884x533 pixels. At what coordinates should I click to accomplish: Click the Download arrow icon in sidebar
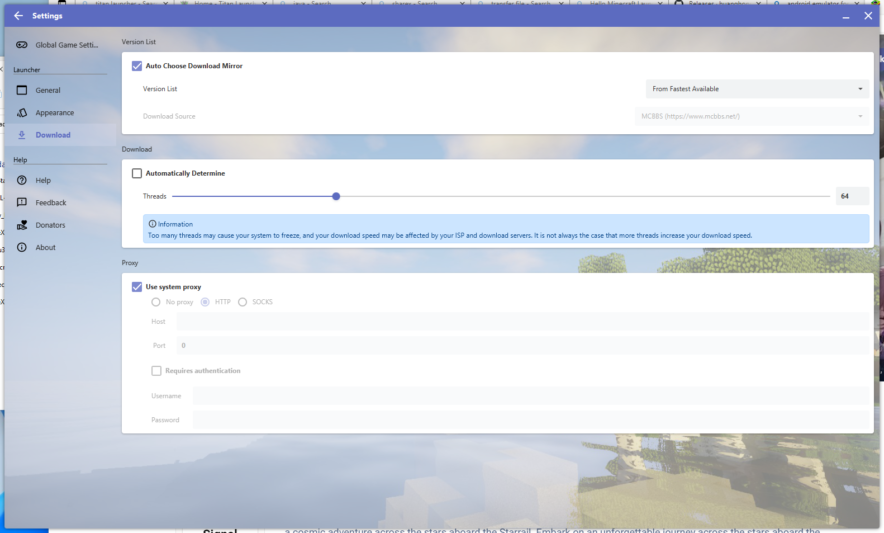click(22, 135)
